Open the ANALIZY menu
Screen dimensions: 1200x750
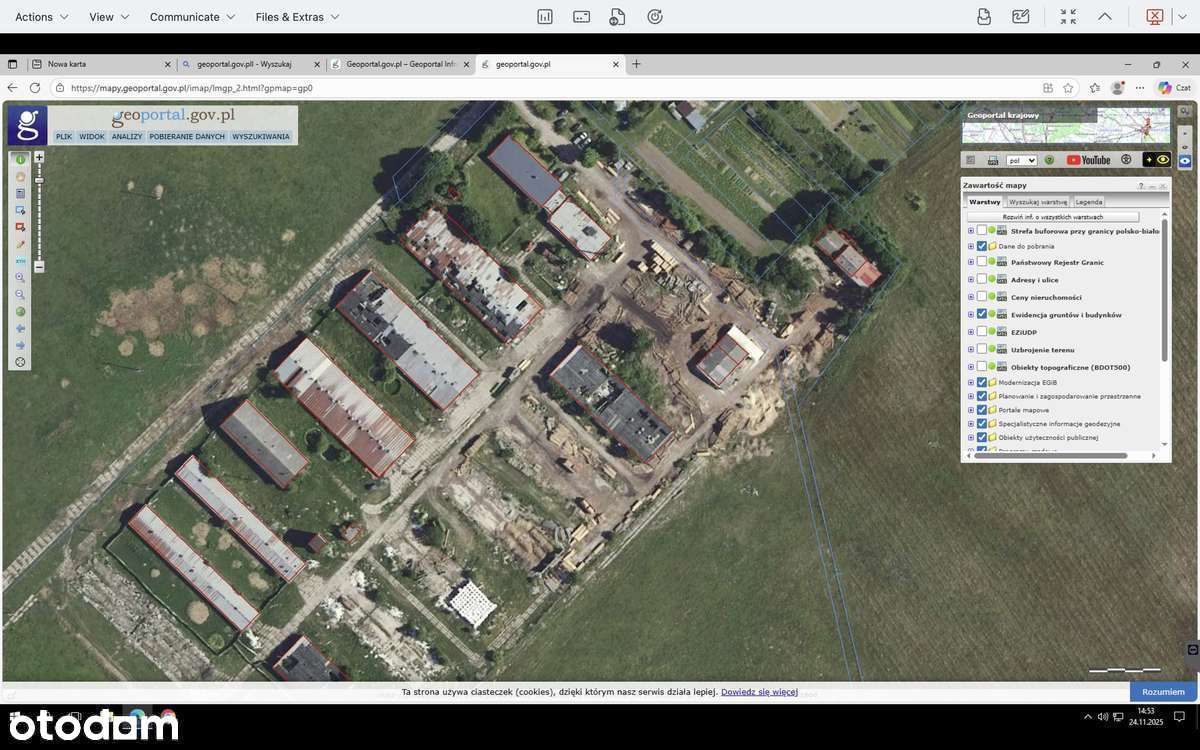(x=127, y=137)
